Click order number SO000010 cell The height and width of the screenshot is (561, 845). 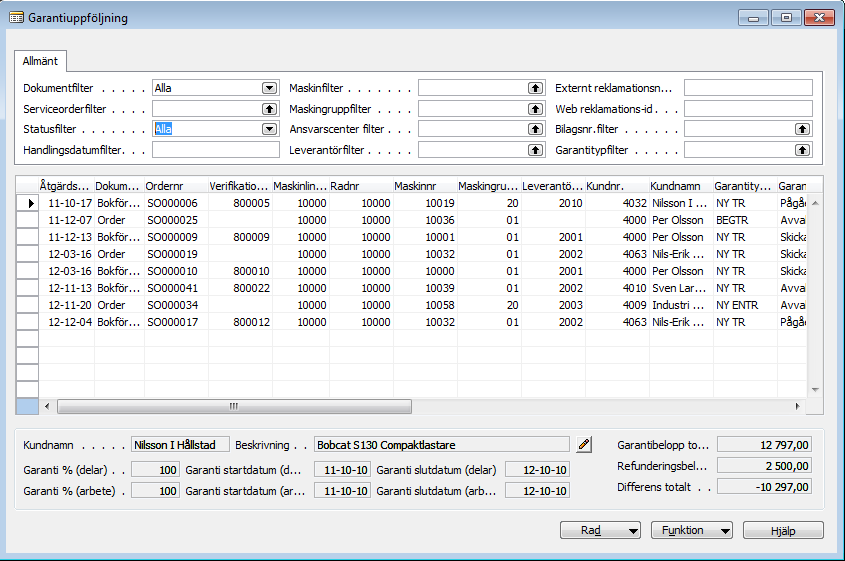tap(176, 271)
